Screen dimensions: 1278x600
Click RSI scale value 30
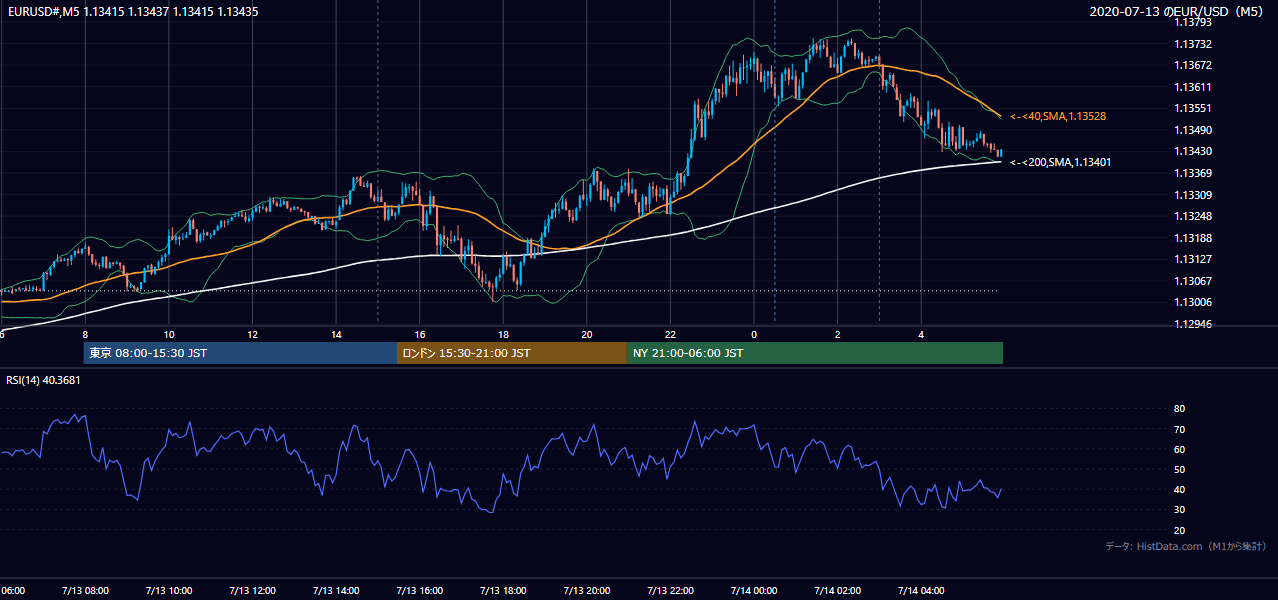pos(1179,509)
